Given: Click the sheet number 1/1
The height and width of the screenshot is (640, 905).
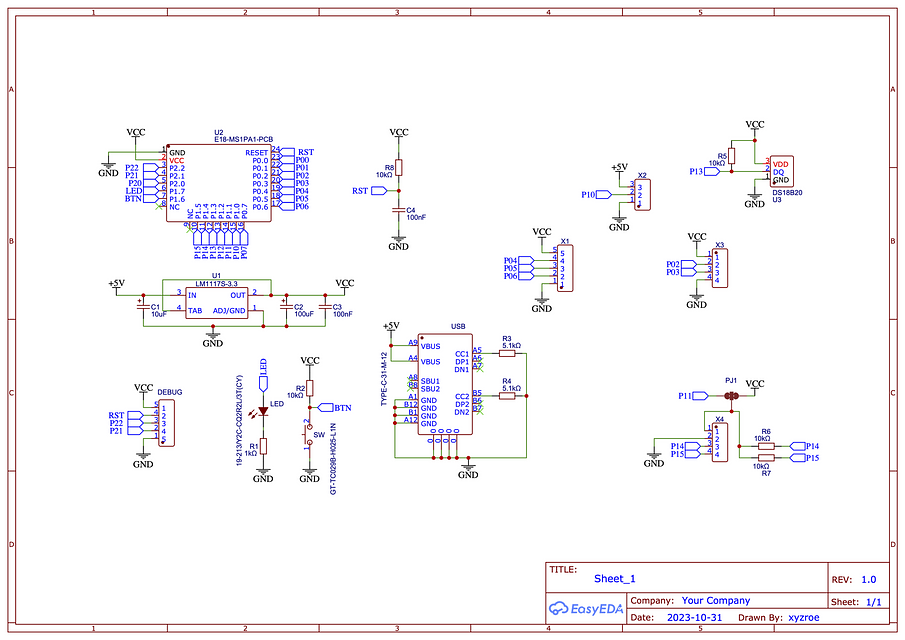Looking at the screenshot, I should tap(874, 602).
